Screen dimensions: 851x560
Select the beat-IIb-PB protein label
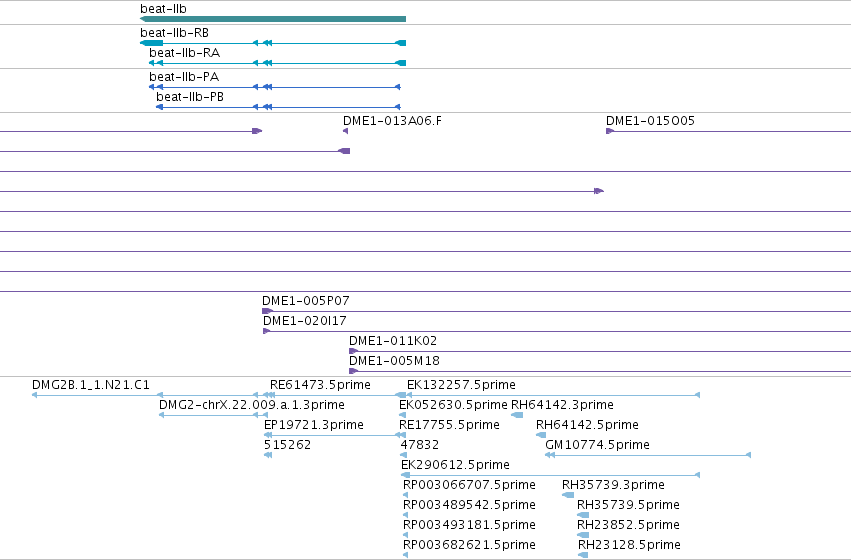190,97
